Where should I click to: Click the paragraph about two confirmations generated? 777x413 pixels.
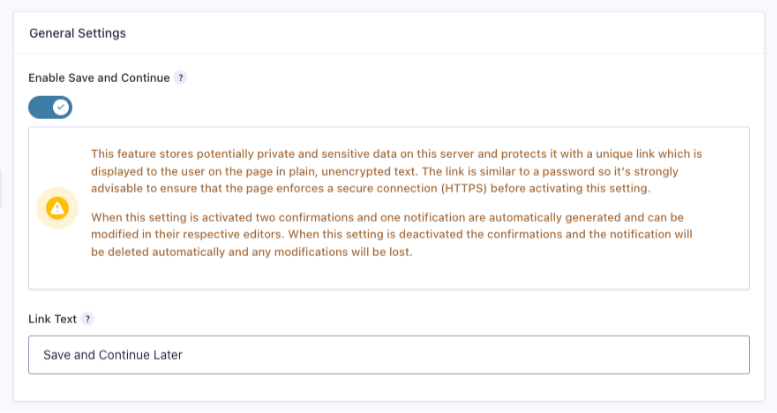click(391, 235)
